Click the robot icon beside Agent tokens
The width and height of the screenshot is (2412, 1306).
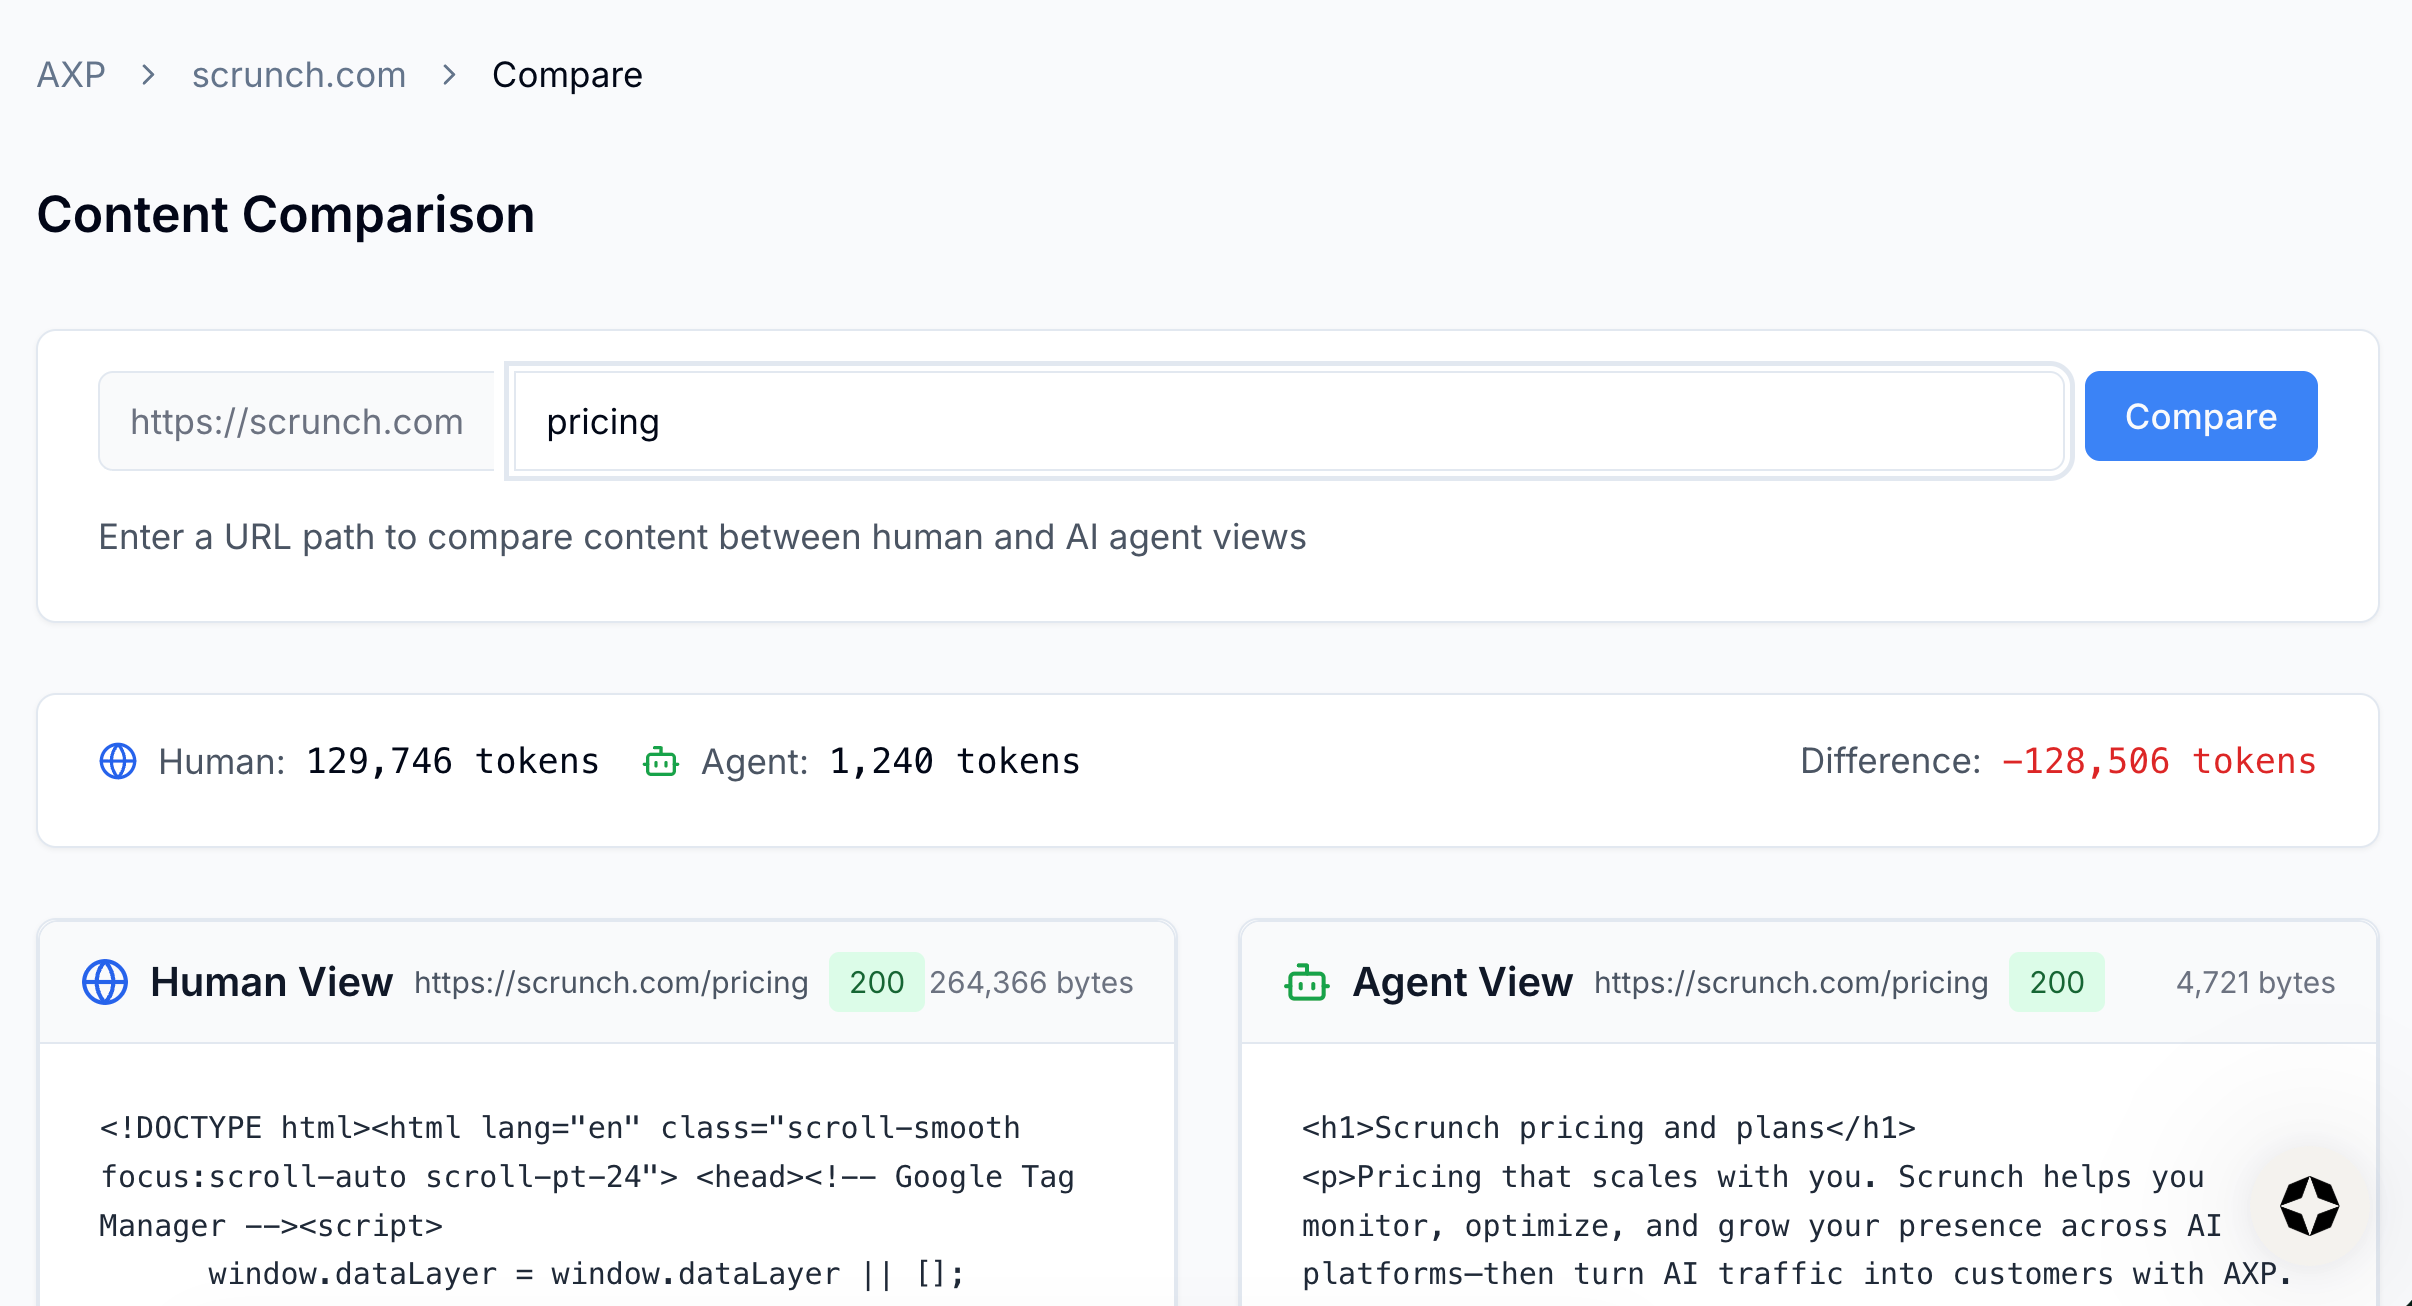coord(661,761)
